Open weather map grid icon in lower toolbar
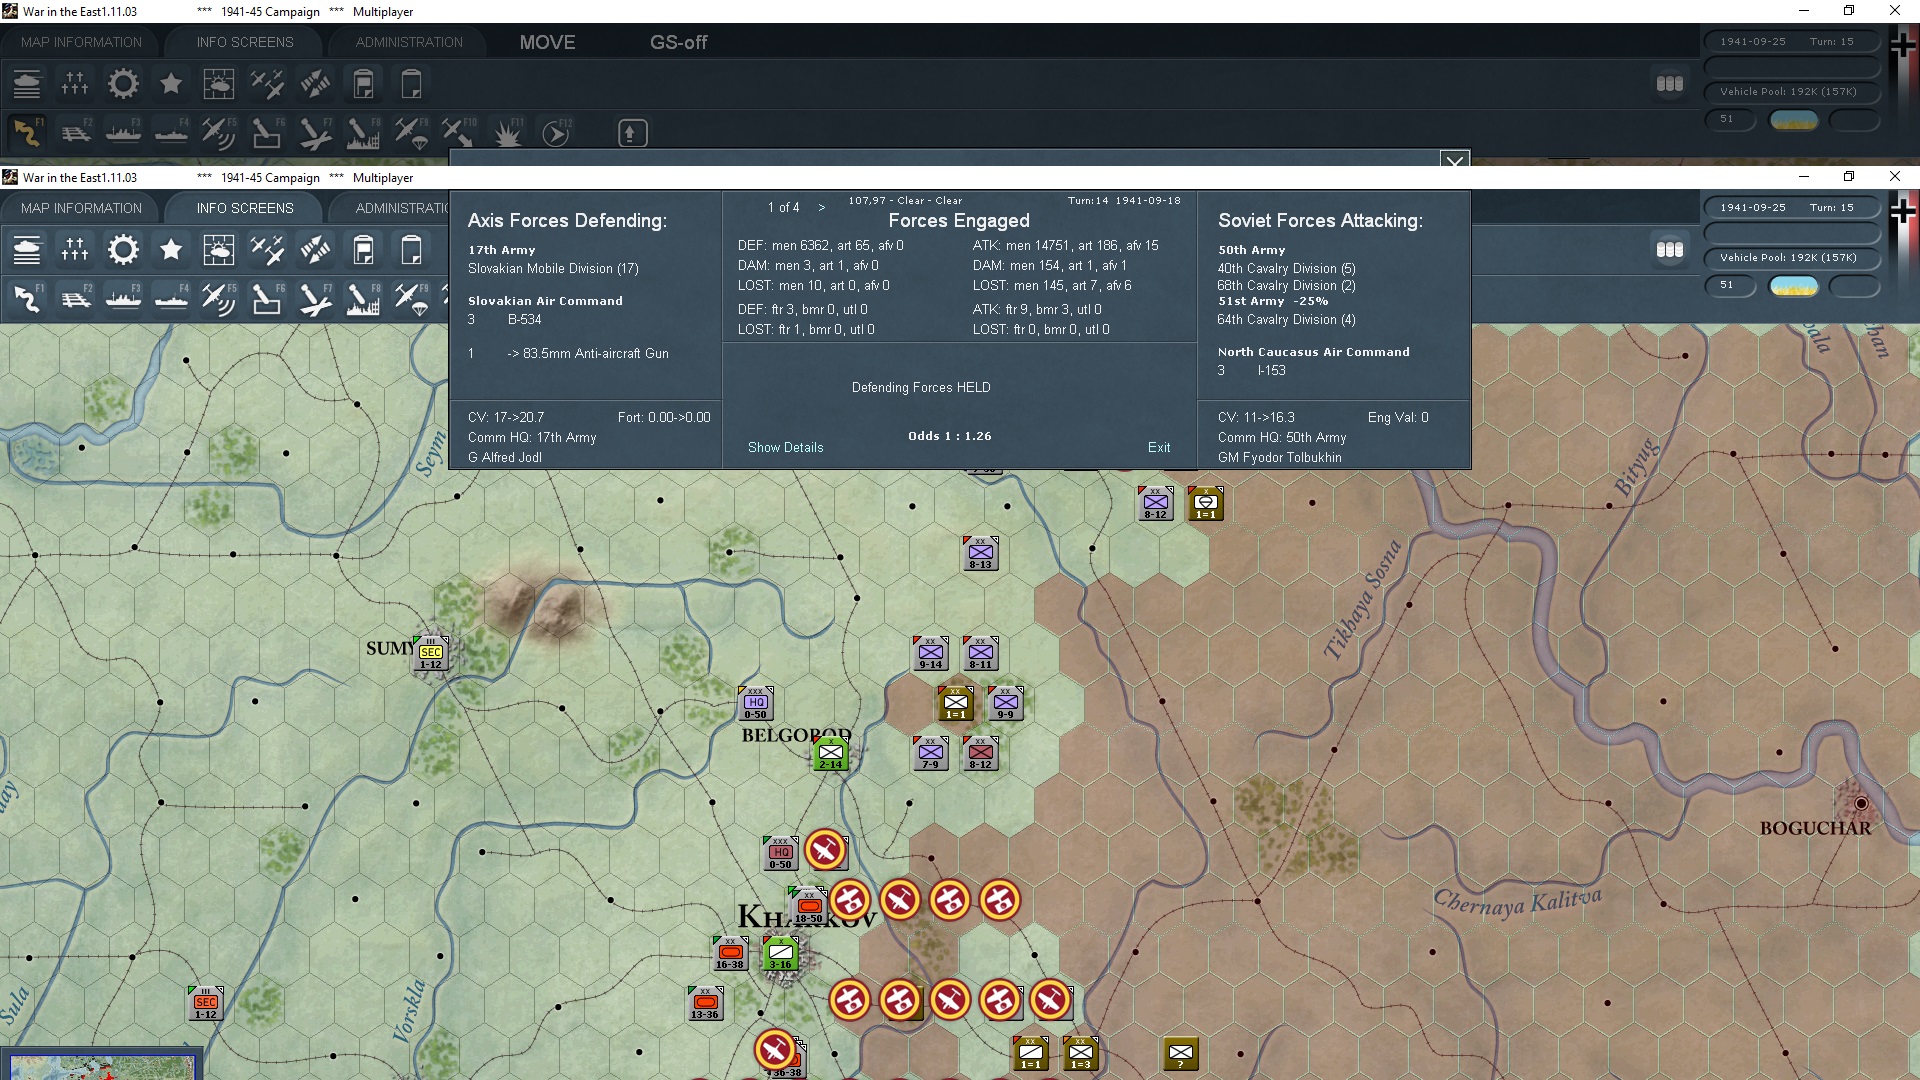 click(x=218, y=250)
